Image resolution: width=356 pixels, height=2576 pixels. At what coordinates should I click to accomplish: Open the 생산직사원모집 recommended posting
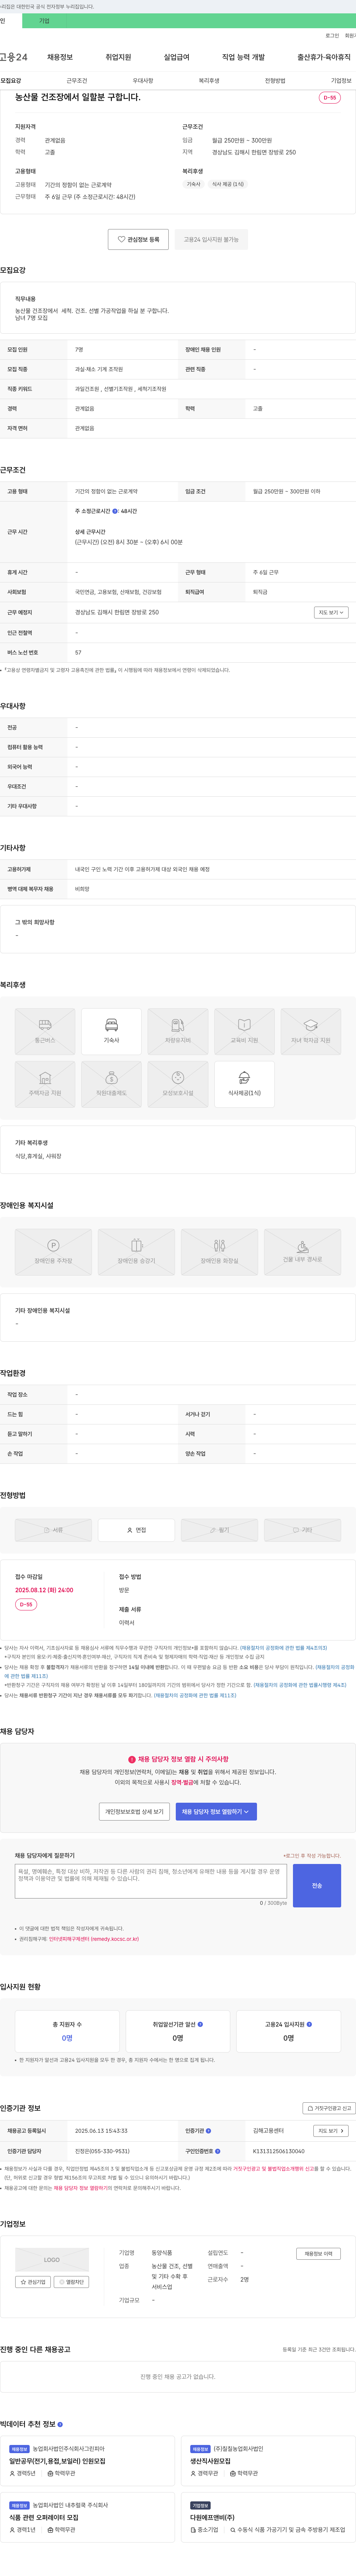[210, 2461]
